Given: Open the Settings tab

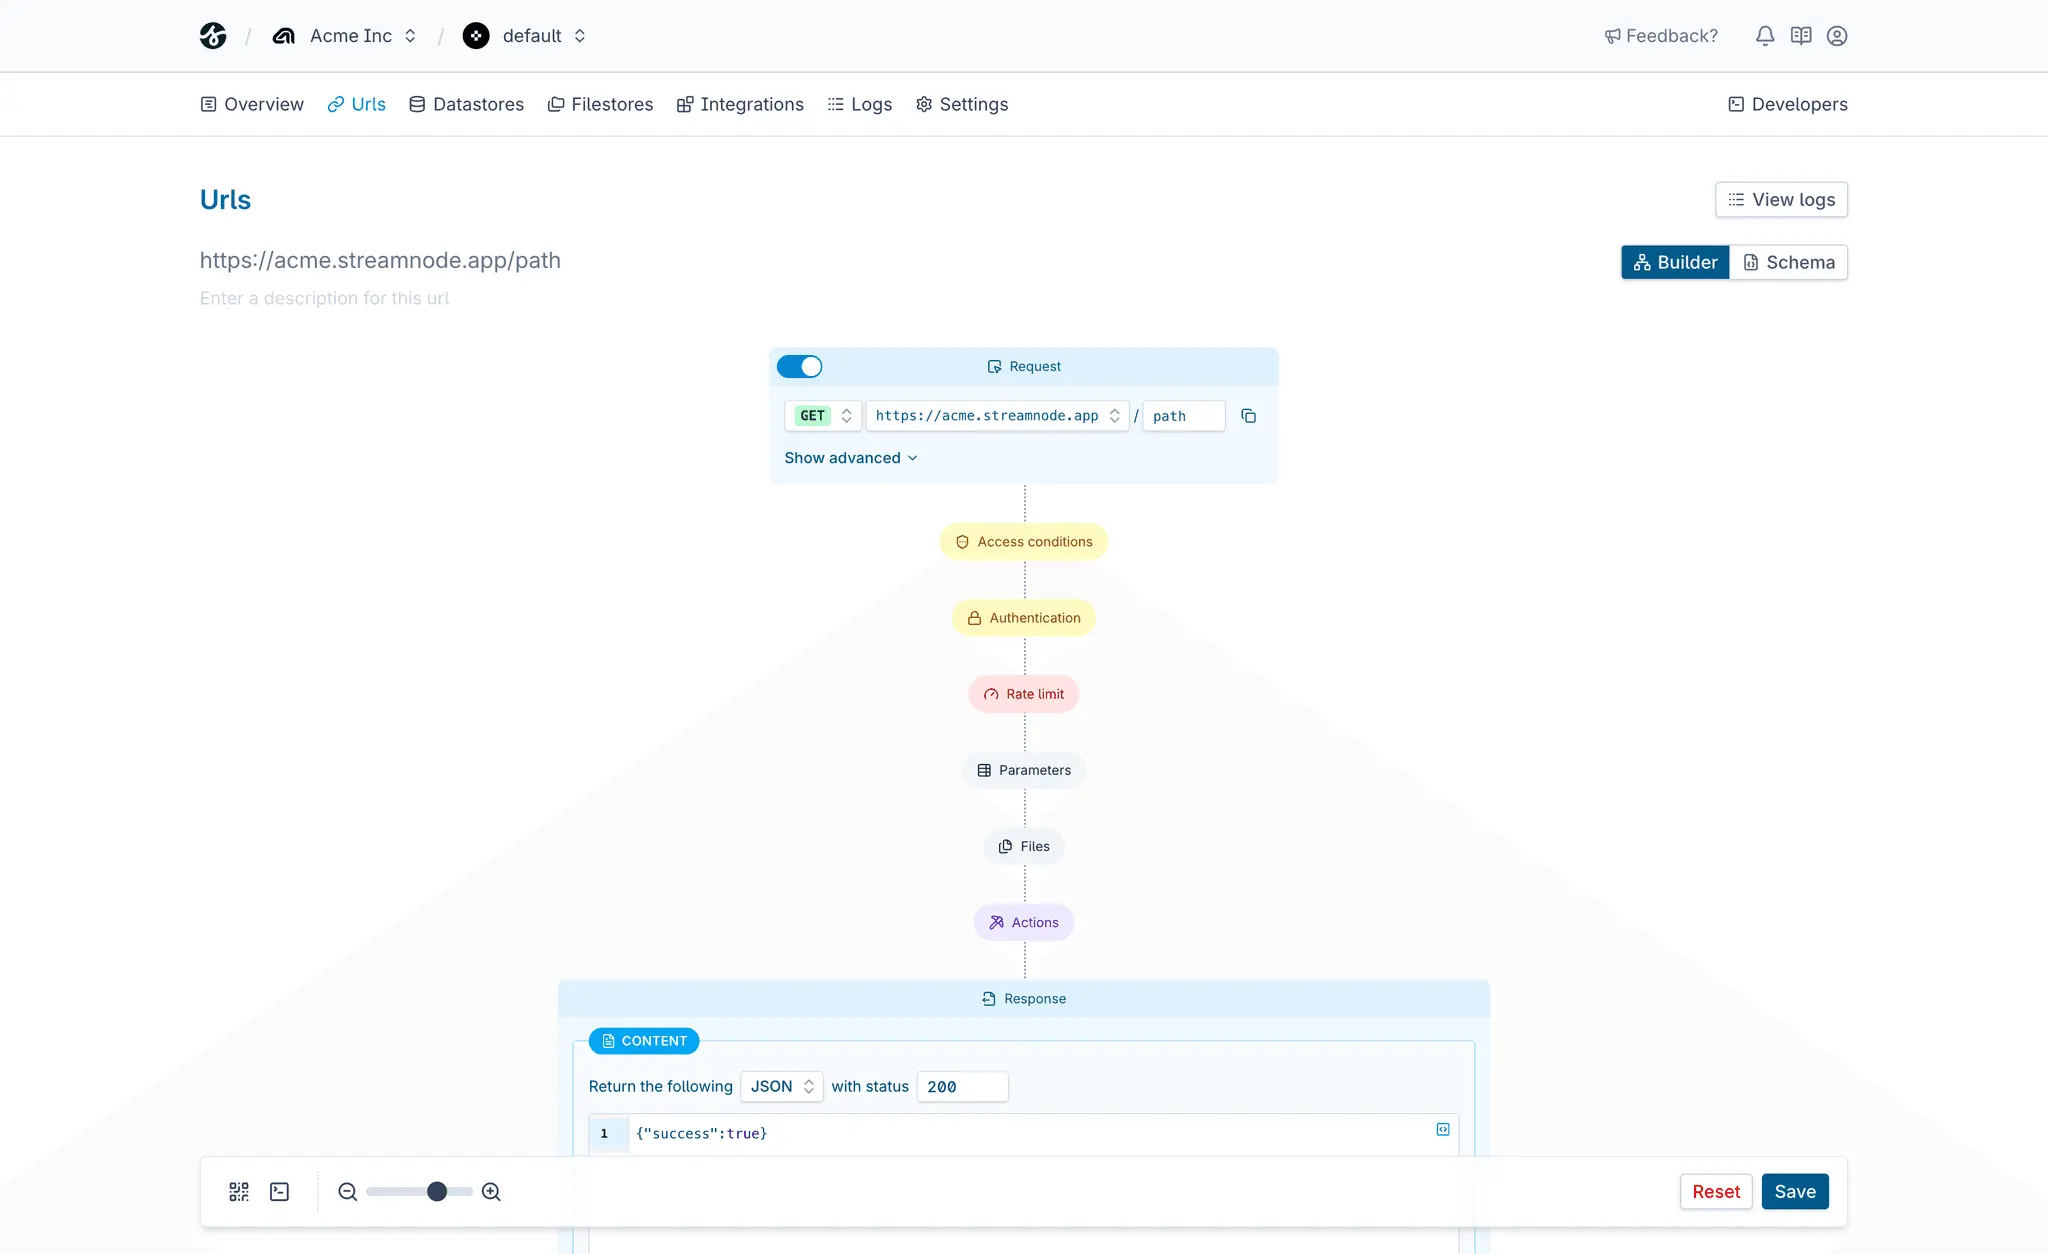Looking at the screenshot, I should point(962,104).
